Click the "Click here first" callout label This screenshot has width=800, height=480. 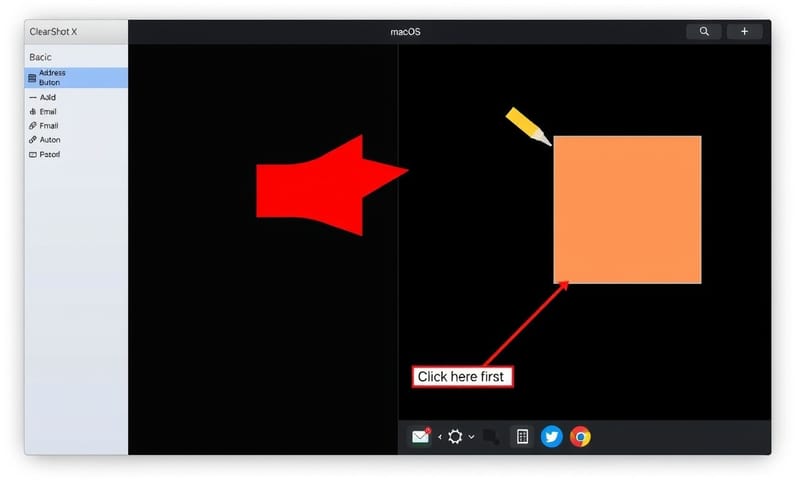point(463,377)
